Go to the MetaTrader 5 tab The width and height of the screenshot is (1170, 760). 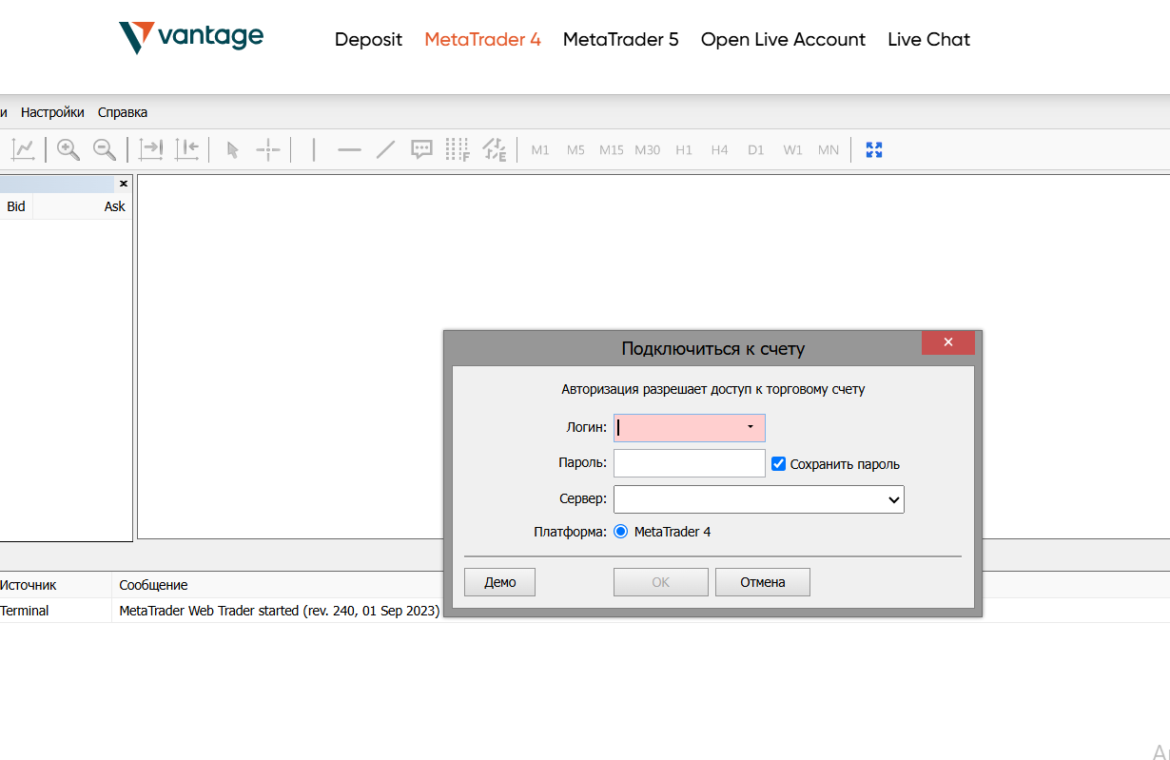(620, 40)
